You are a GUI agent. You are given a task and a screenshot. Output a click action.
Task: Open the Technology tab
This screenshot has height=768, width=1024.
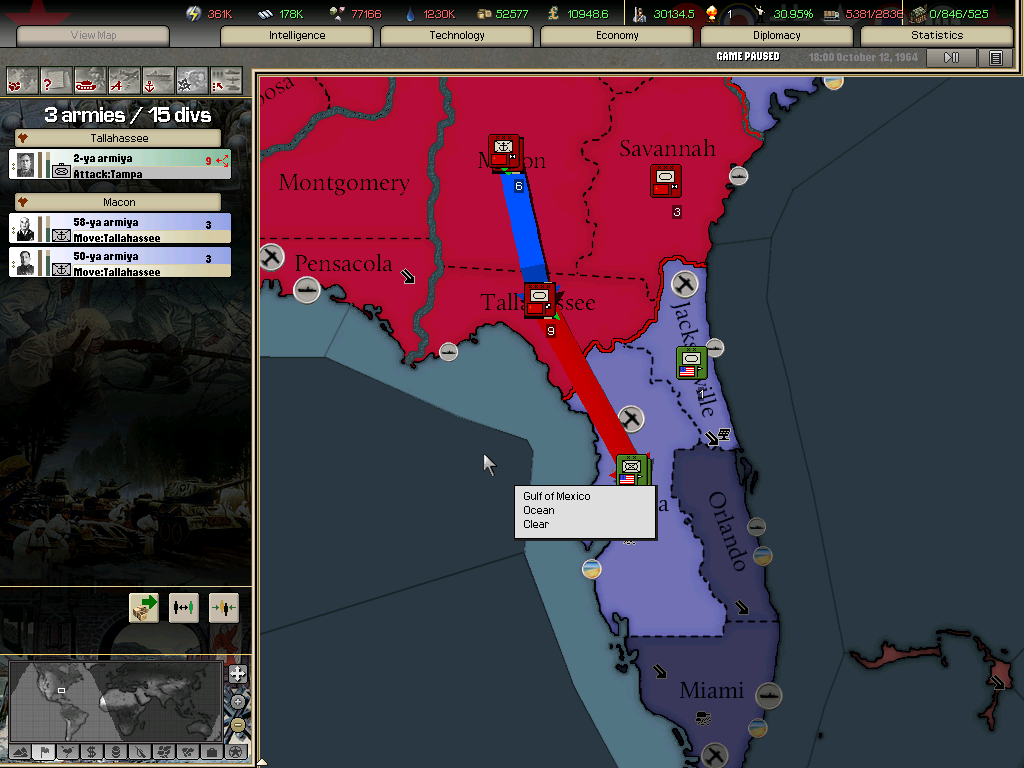(x=457, y=36)
